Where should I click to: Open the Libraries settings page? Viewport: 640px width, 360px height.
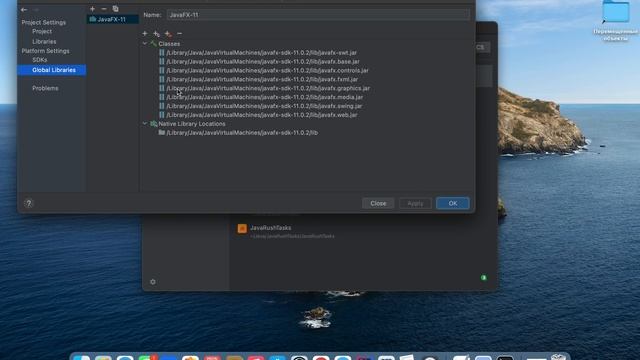click(44, 42)
